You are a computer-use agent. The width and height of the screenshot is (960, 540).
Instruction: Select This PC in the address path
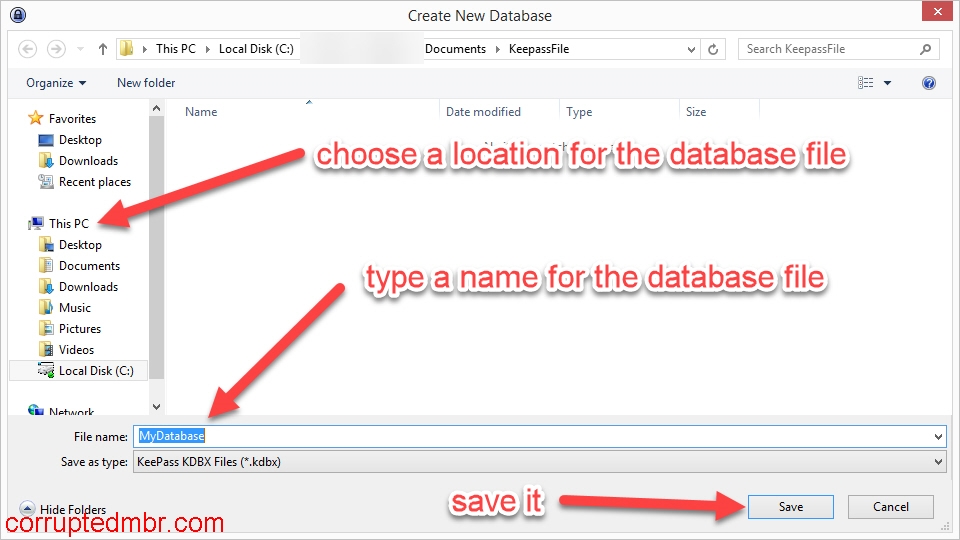tap(176, 49)
